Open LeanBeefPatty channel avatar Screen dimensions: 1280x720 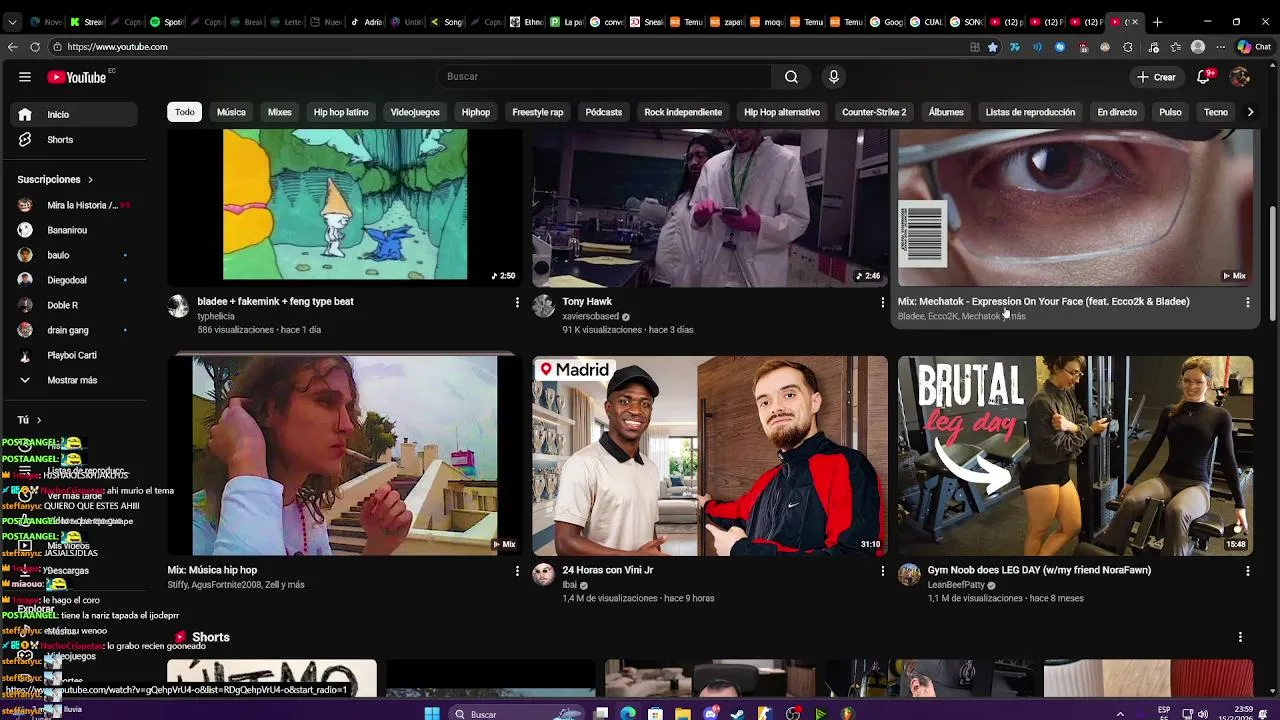pyautogui.click(x=909, y=574)
